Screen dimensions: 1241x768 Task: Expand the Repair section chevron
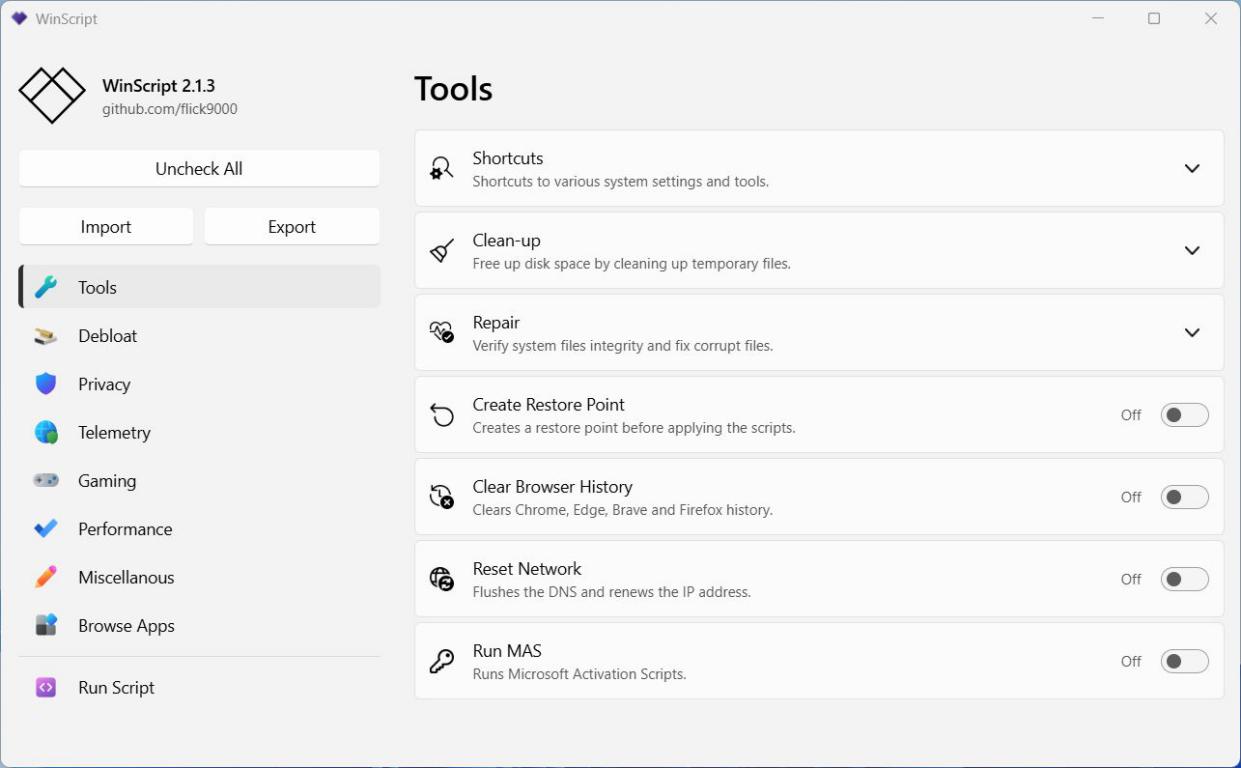pos(1191,332)
